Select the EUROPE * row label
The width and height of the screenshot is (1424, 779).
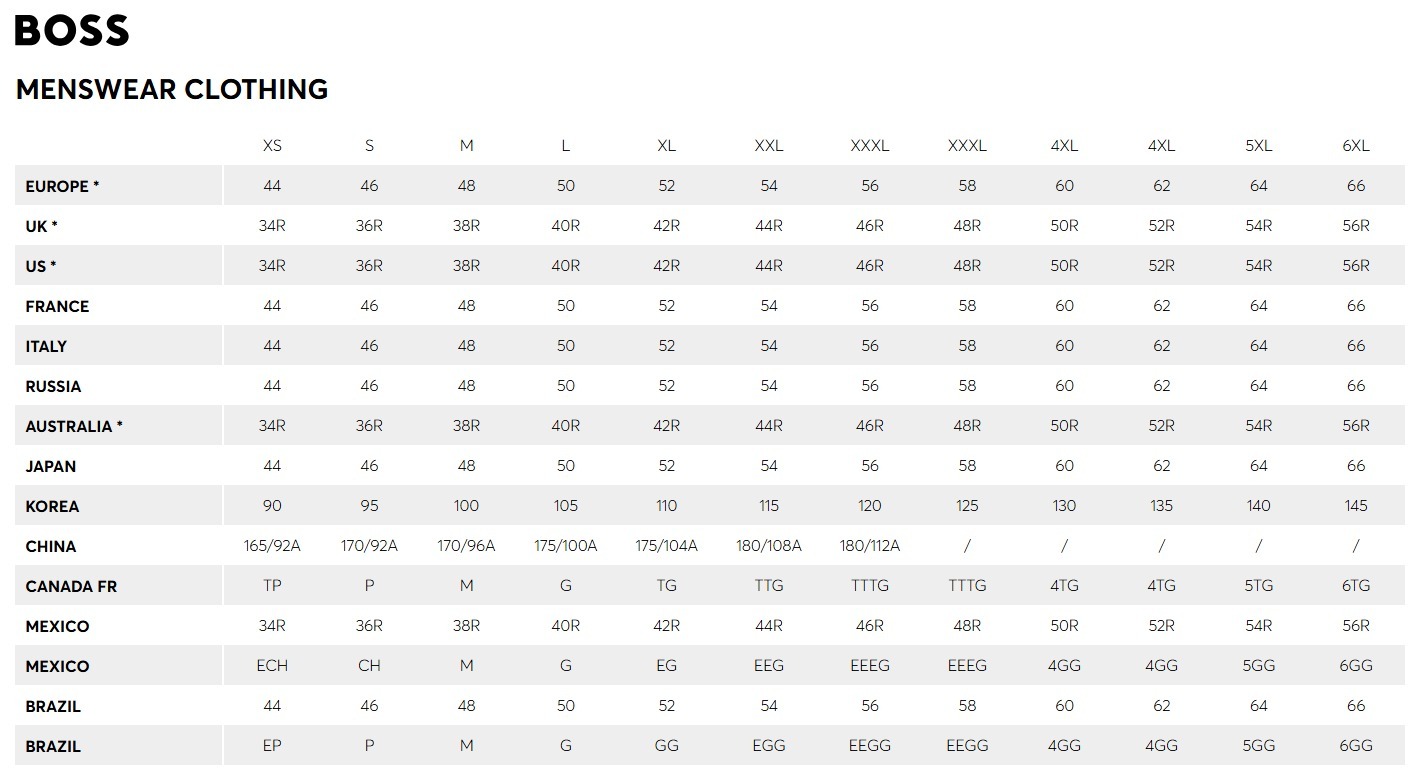point(62,186)
